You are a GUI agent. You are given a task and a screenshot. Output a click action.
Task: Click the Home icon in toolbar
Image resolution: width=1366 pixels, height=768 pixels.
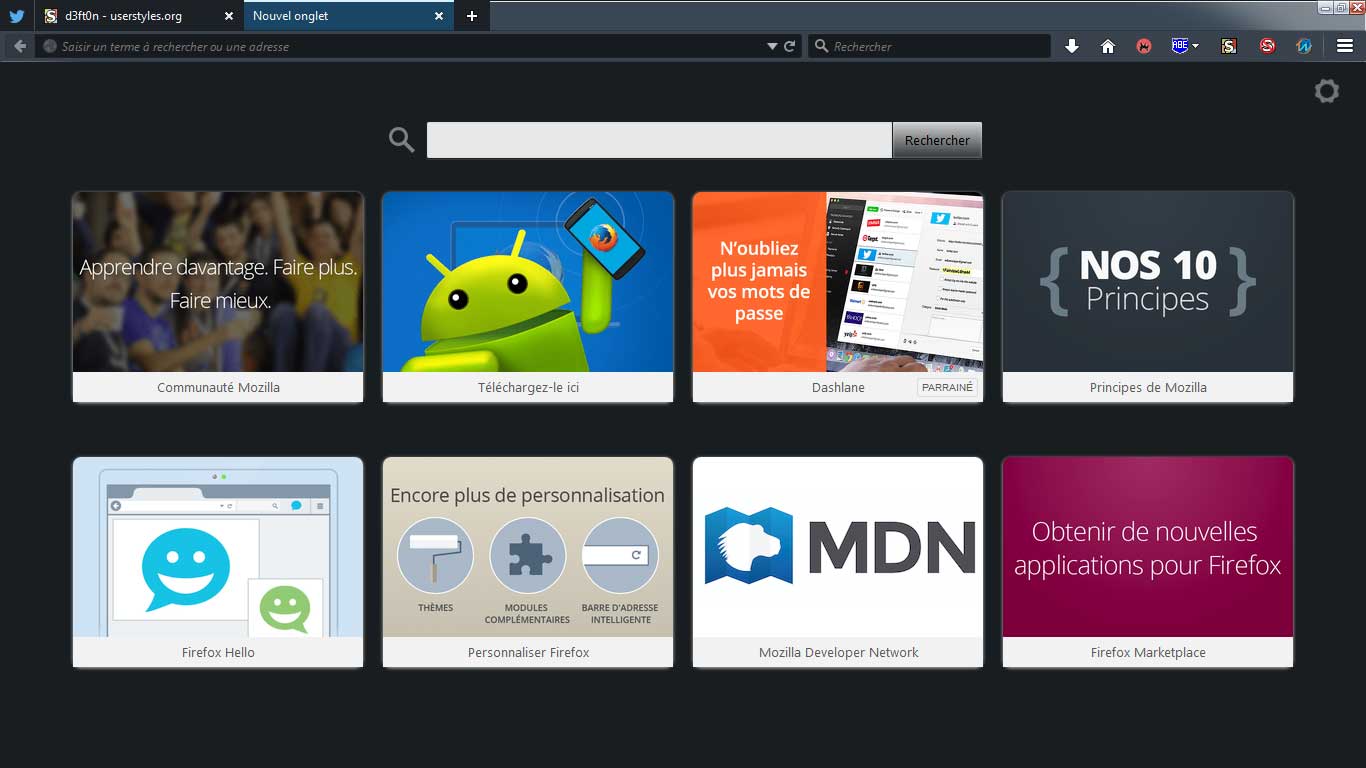click(x=1108, y=46)
